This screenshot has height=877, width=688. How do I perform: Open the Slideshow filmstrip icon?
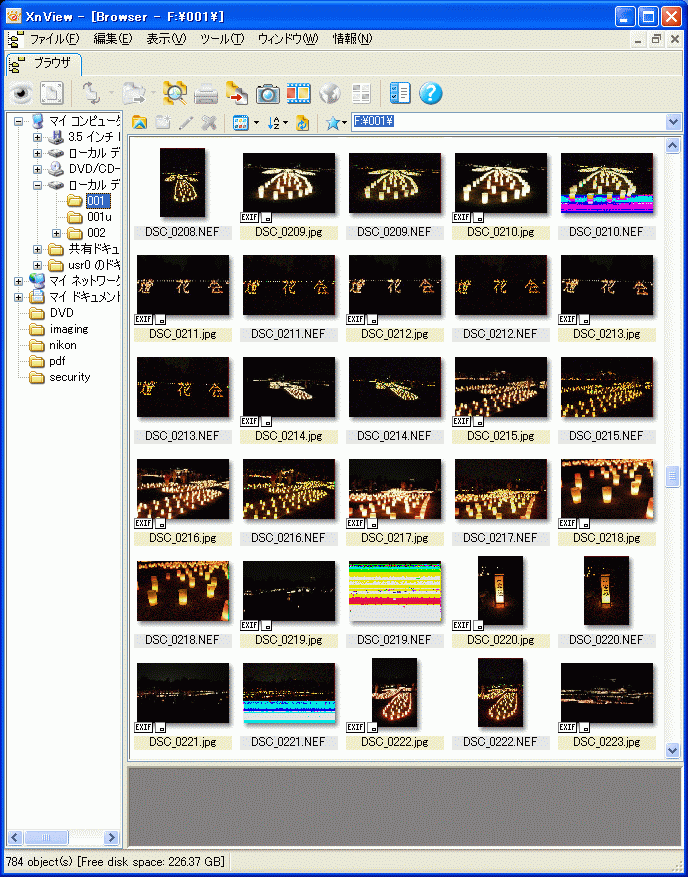(298, 94)
